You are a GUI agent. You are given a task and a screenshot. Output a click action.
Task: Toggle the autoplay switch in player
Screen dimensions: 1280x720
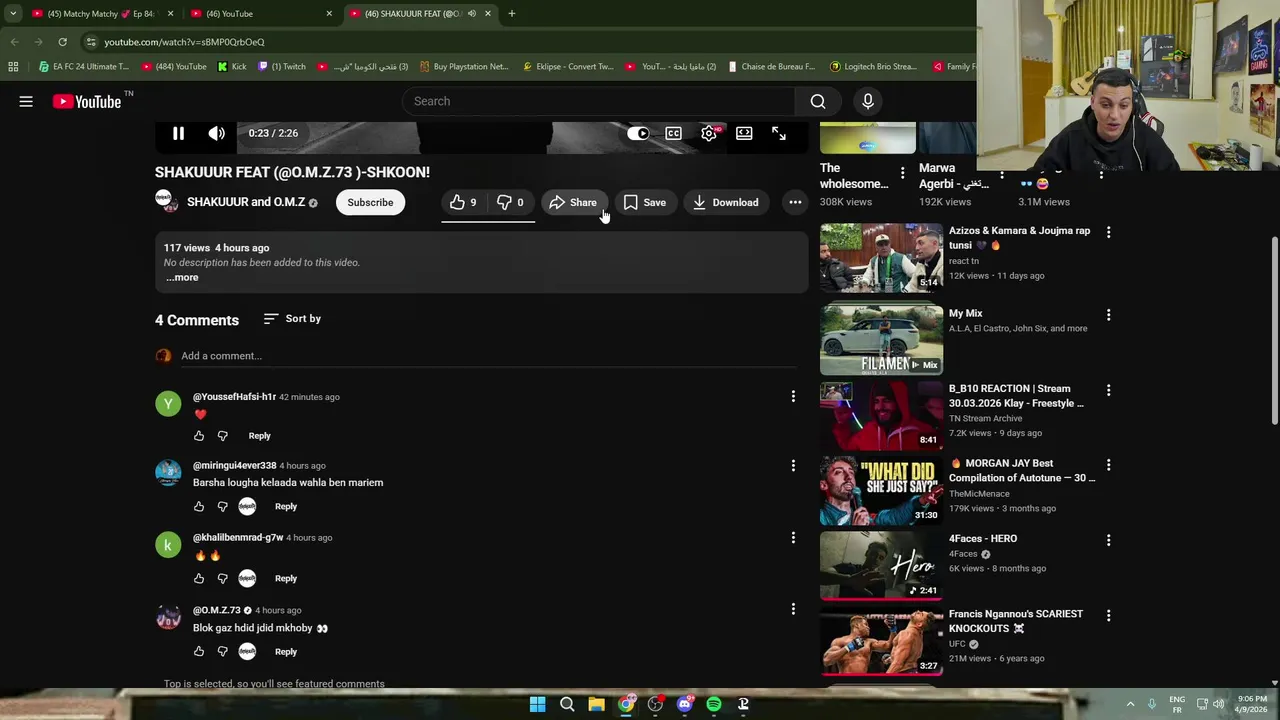click(638, 133)
